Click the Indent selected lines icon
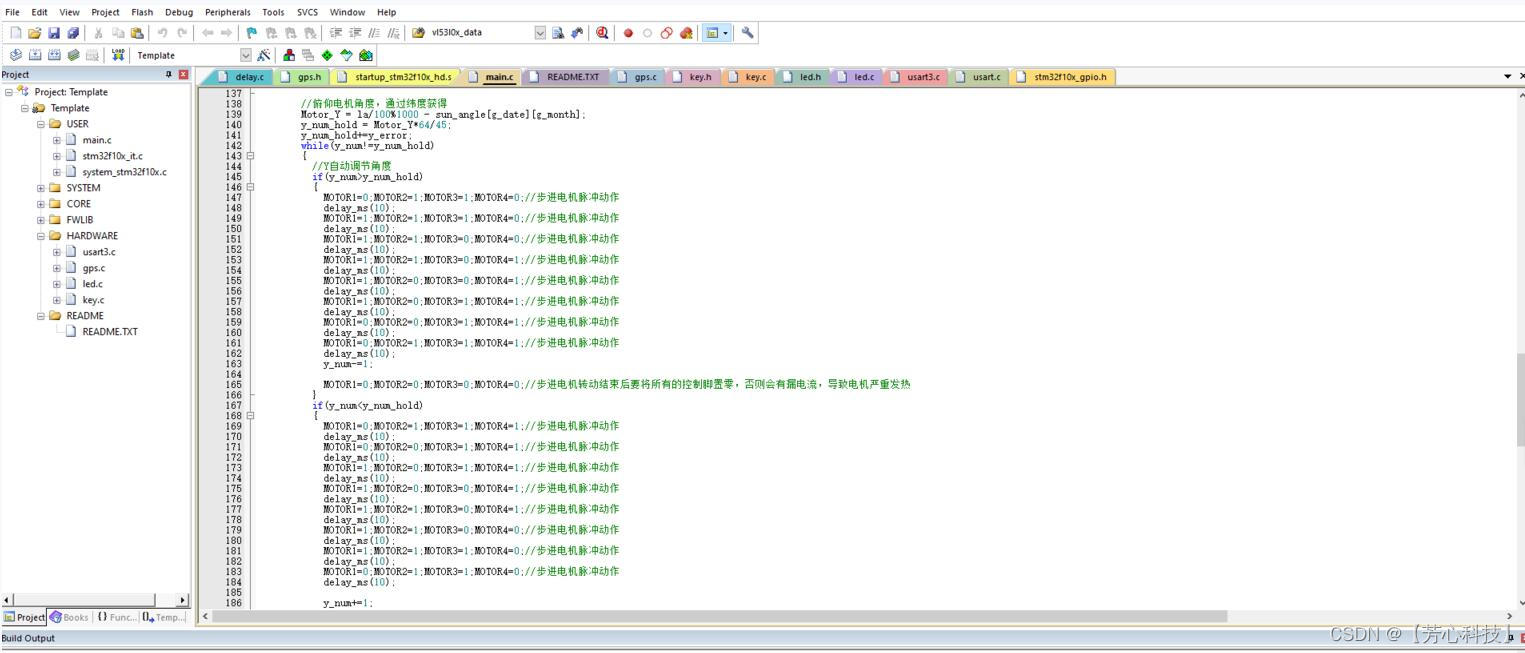The width and height of the screenshot is (1525, 653). (x=336, y=33)
